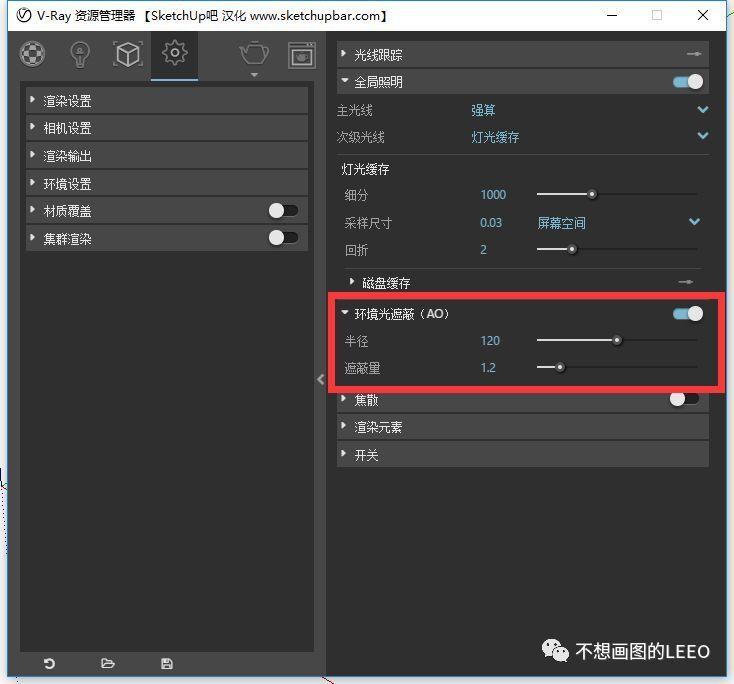The width and height of the screenshot is (734, 684).
Task: Switch to the settings gear tab
Action: (175, 52)
